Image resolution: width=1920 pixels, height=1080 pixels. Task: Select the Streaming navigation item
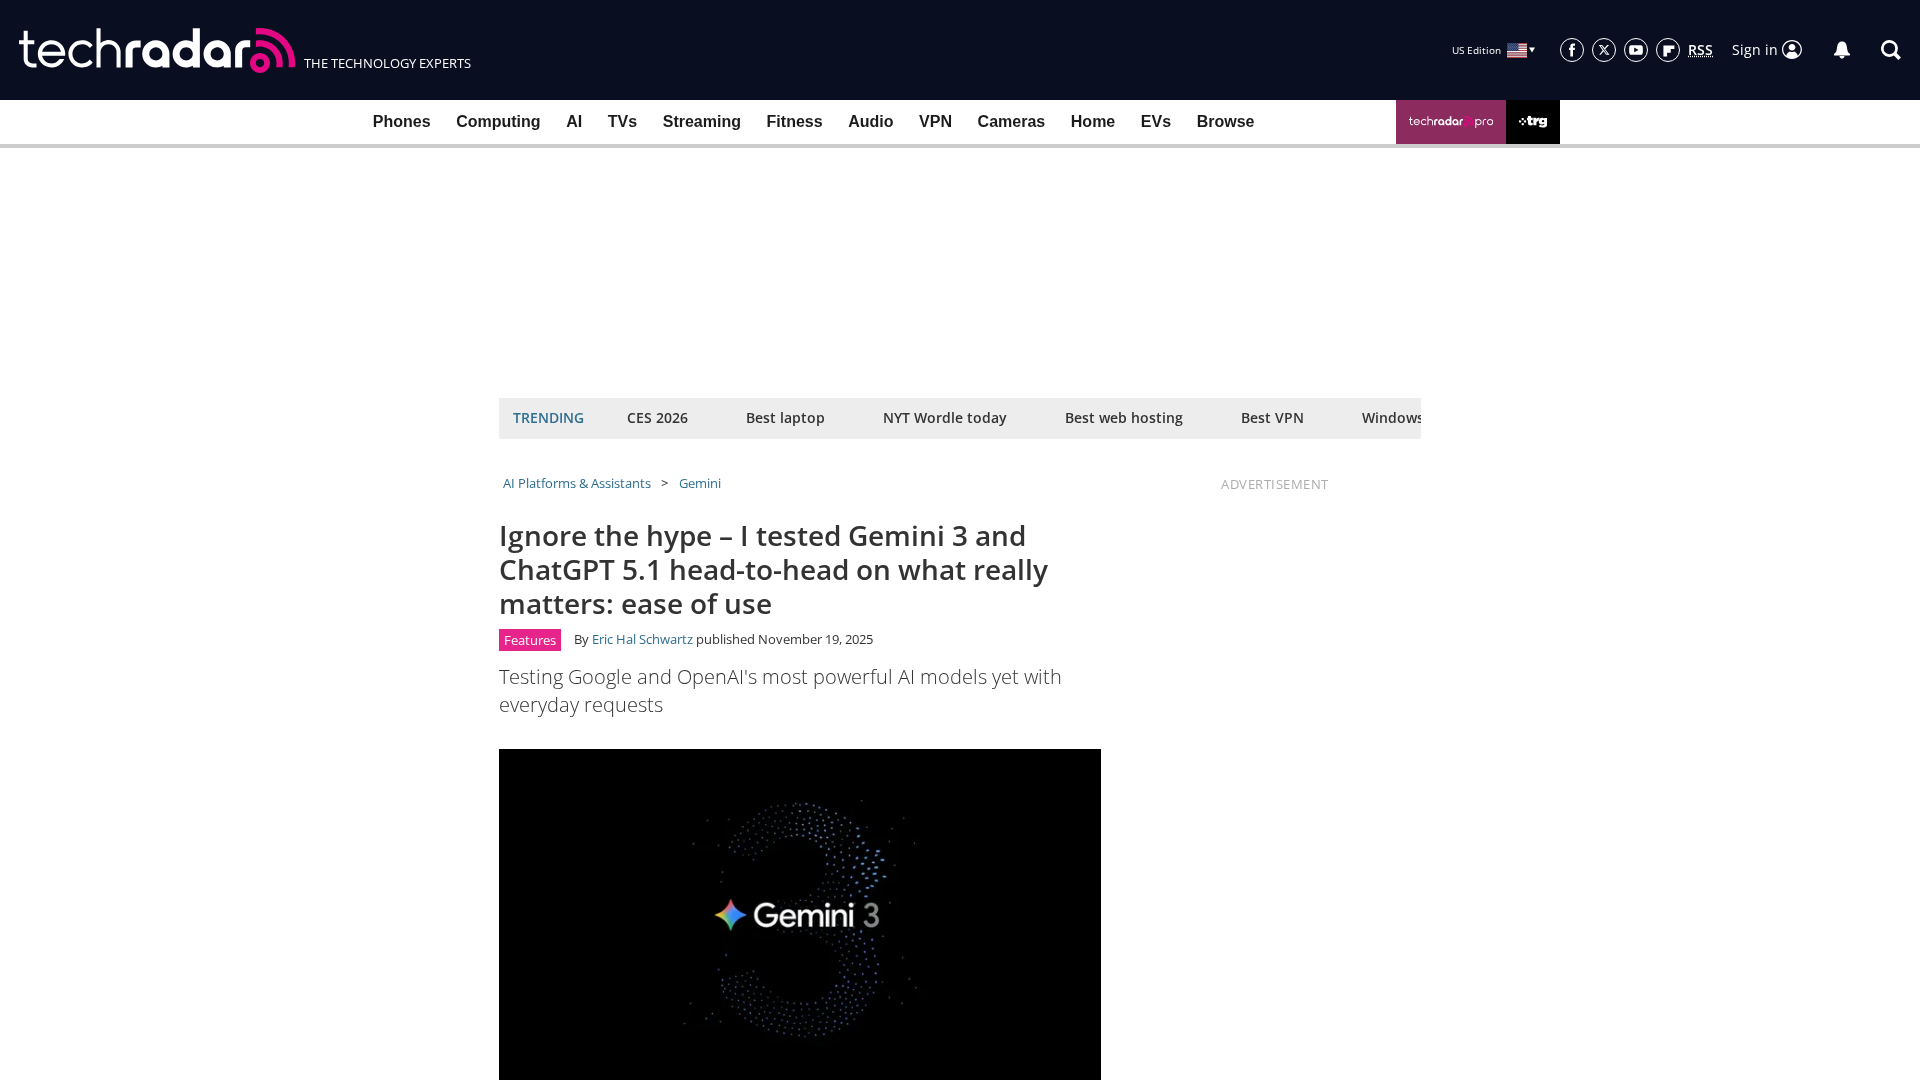[701, 122]
